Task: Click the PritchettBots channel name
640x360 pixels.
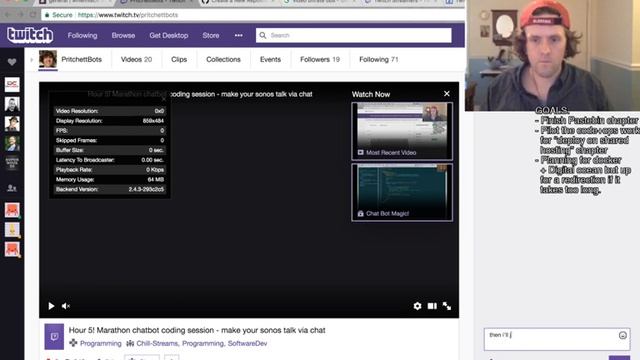Action: point(81,60)
